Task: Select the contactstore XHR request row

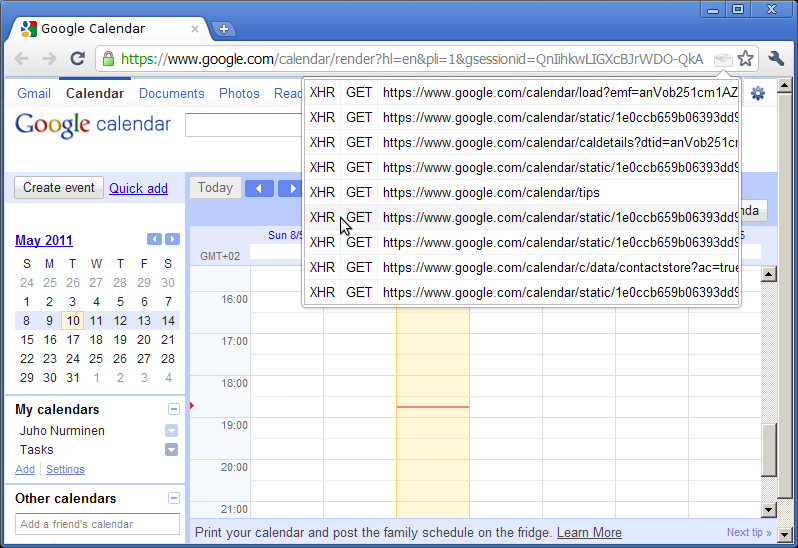Action: coord(521,267)
